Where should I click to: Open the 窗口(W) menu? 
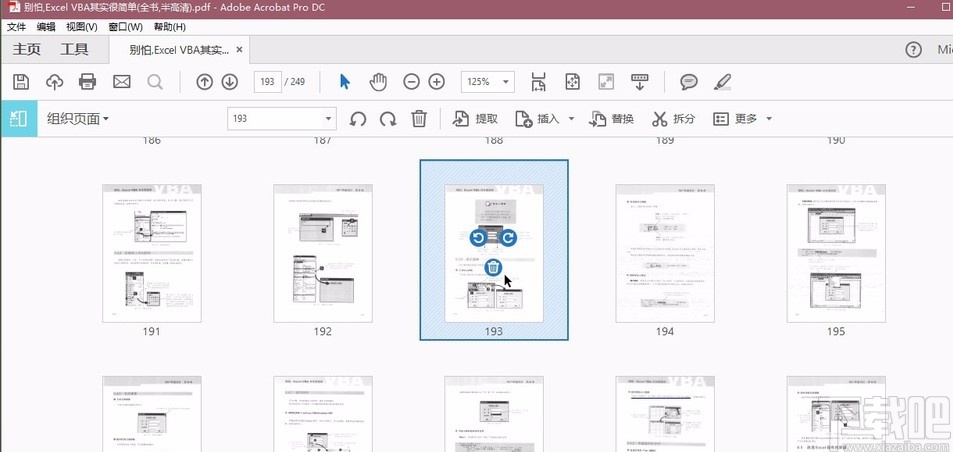point(125,27)
